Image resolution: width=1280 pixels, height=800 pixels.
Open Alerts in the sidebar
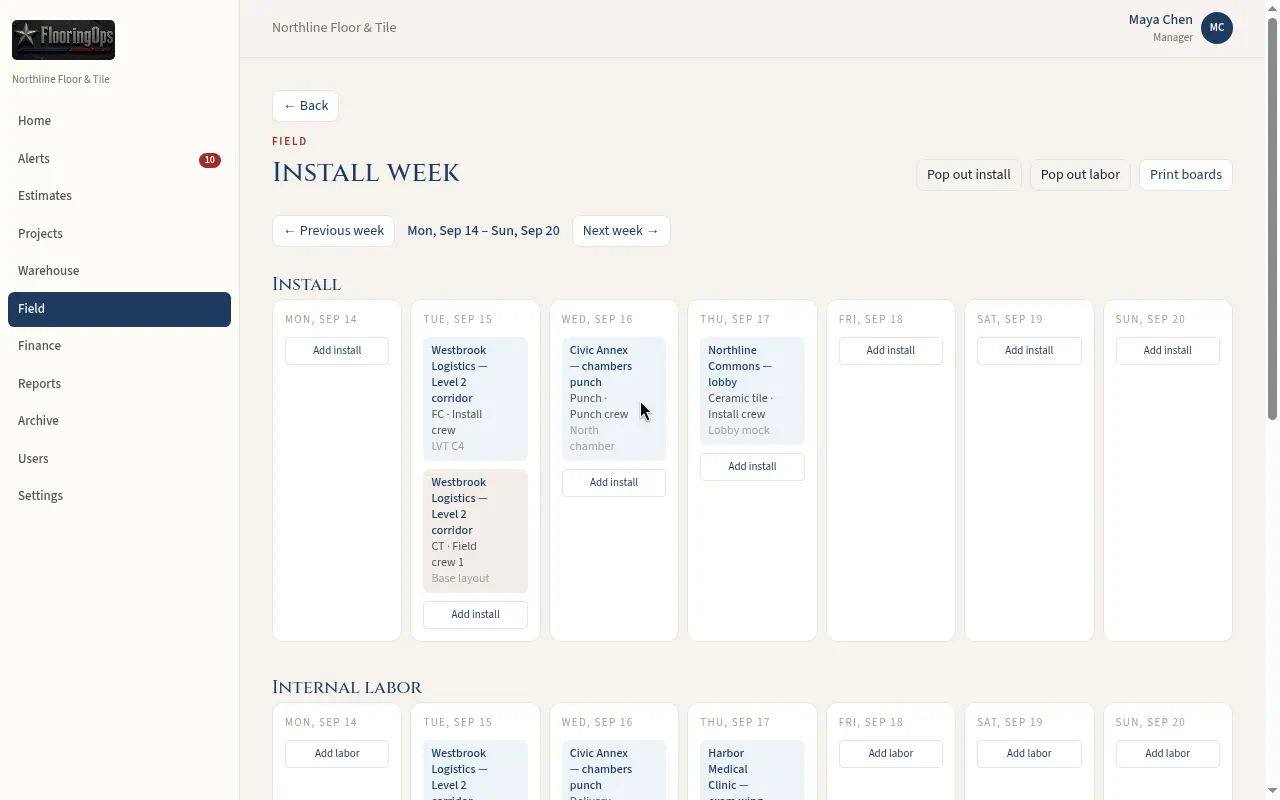119,159
